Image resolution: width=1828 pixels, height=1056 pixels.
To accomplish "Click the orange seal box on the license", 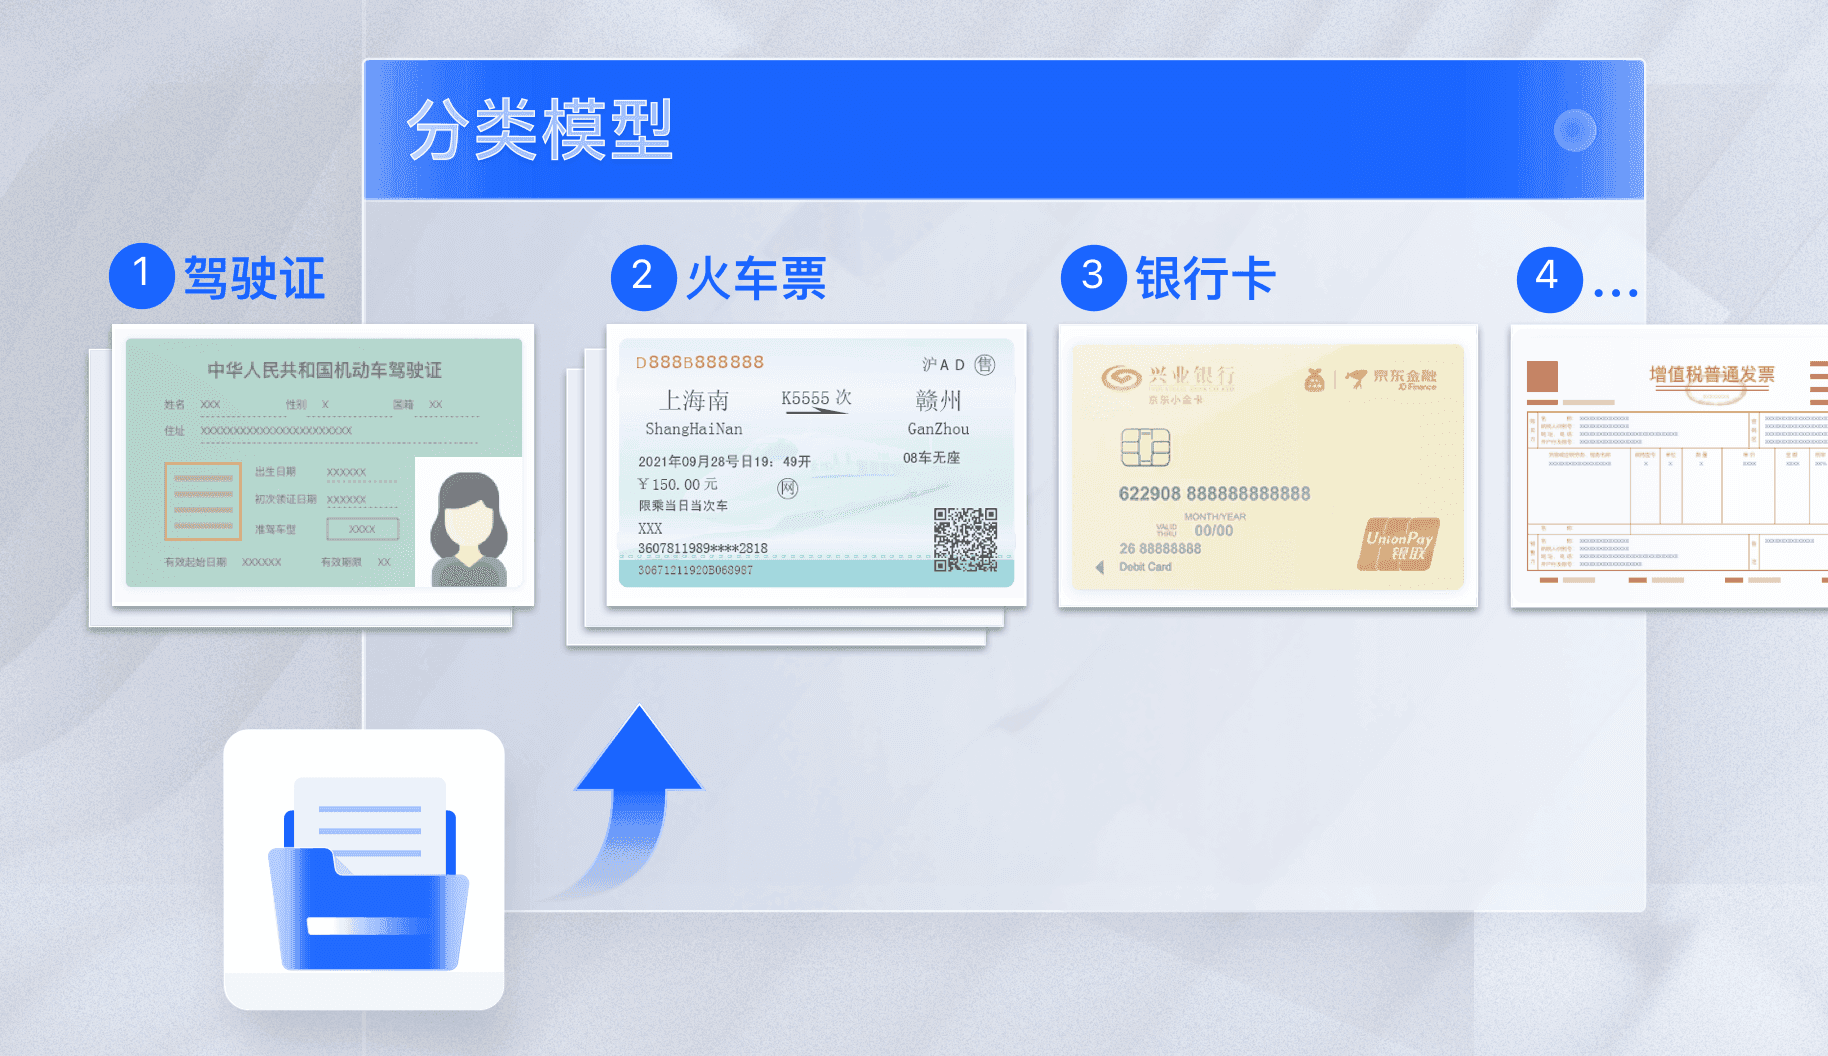I will click(x=203, y=501).
